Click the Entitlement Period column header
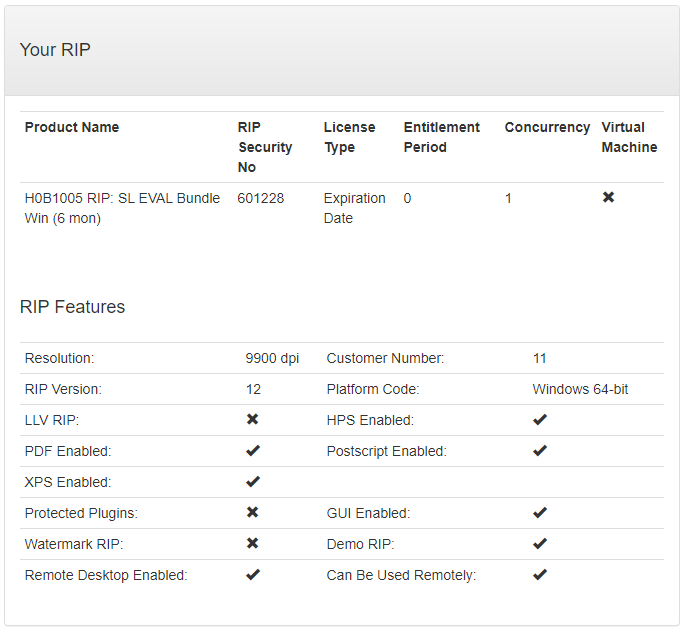687x631 pixels. click(441, 137)
